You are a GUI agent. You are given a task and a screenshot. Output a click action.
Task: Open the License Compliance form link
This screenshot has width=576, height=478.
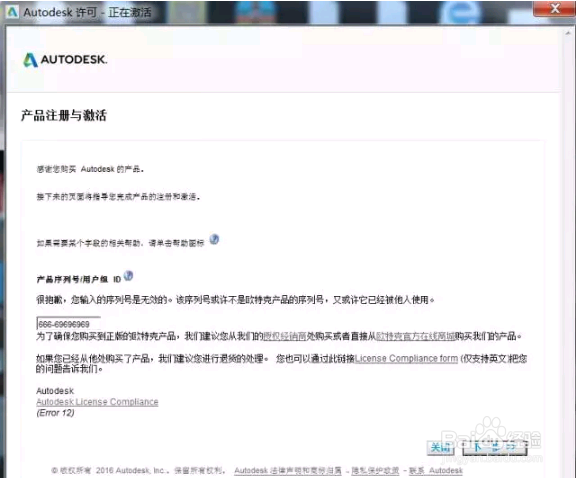[x=406, y=358]
